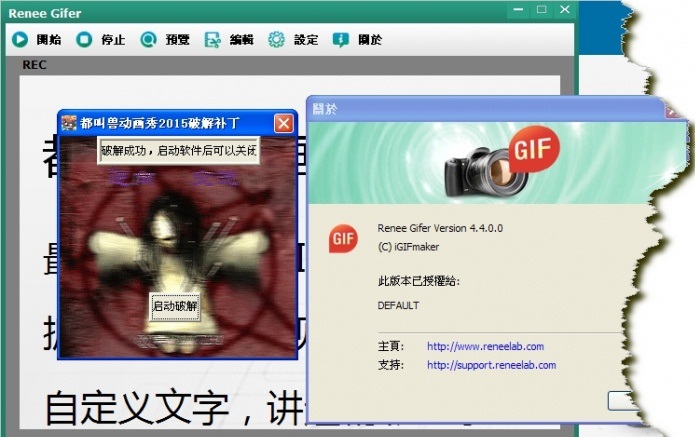Click the patch window title bar icon
695x437 pixels.
tap(69, 123)
